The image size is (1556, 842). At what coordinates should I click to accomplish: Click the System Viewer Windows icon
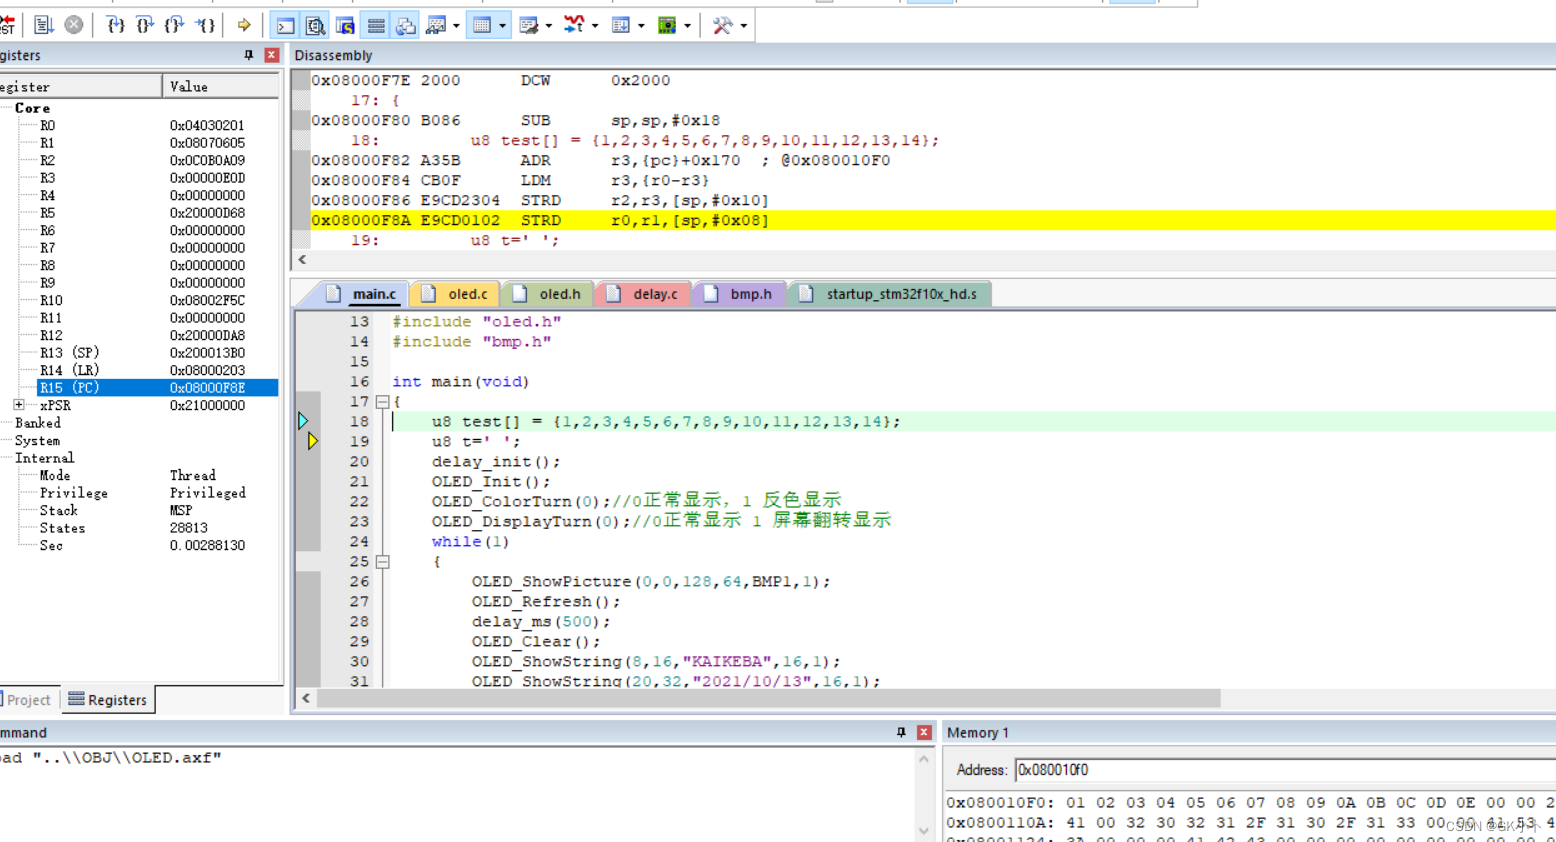pos(667,25)
